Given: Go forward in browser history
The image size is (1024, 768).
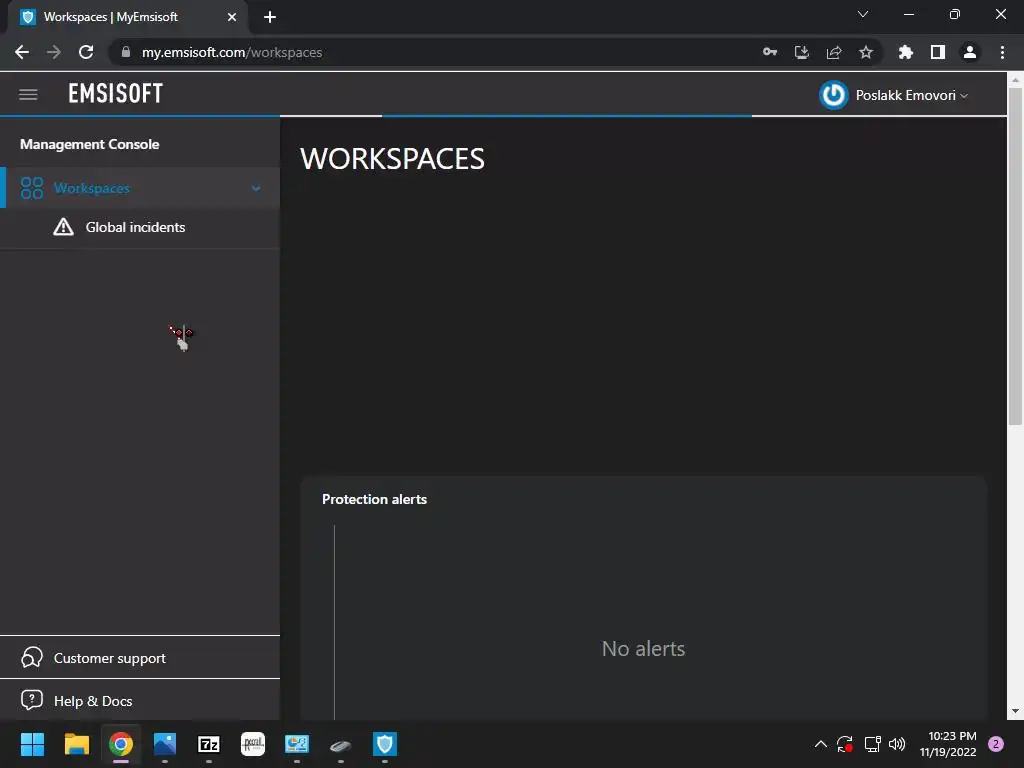Looking at the screenshot, I should coord(54,52).
